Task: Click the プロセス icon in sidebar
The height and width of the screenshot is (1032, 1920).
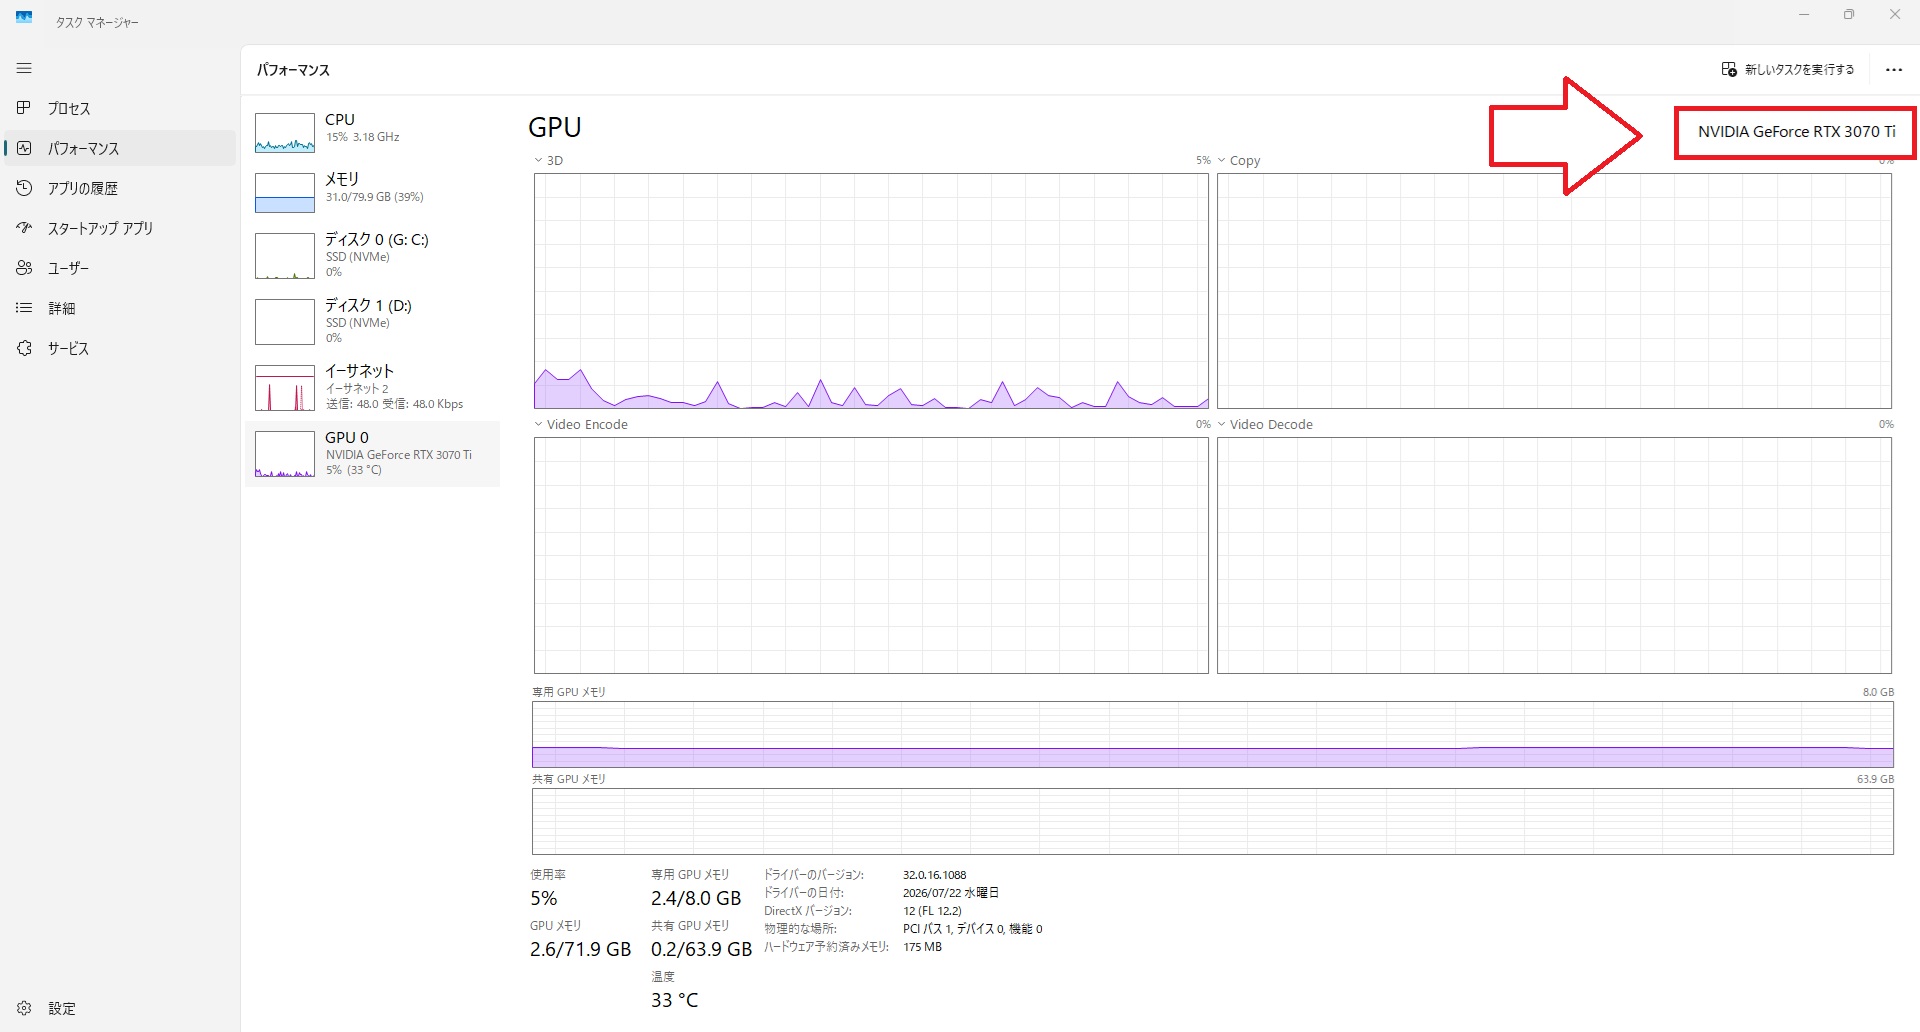Action: pos(24,108)
